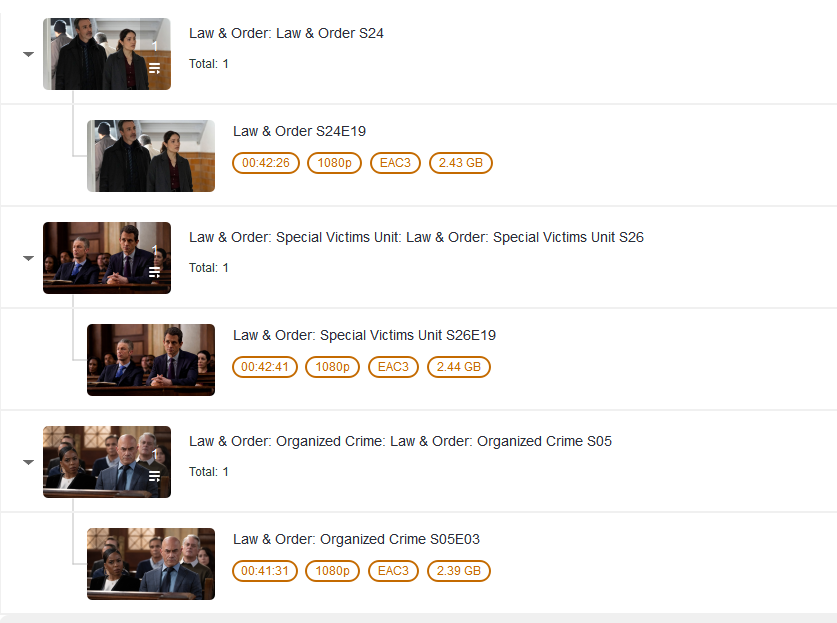
Task: Open the Special Victims Unit S26E19 episode thumbnail
Action: tap(151, 360)
